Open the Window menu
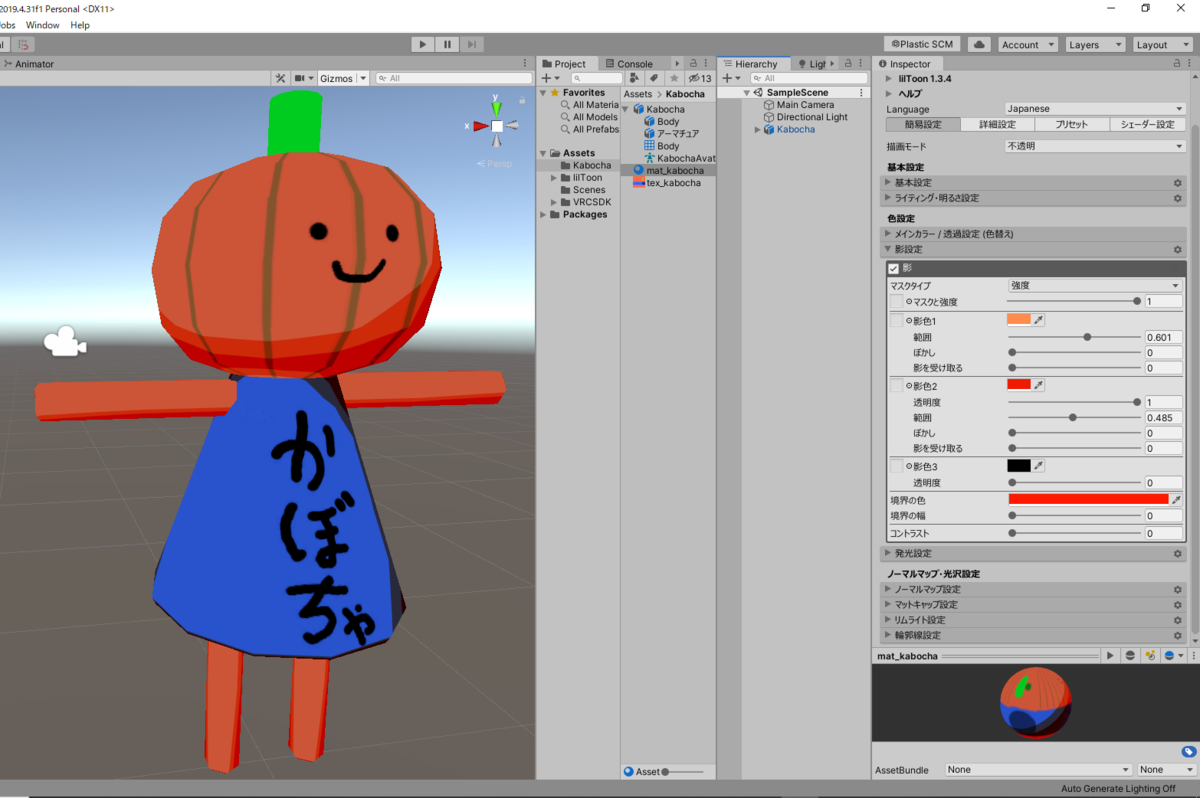The image size is (1200, 798). pos(43,25)
